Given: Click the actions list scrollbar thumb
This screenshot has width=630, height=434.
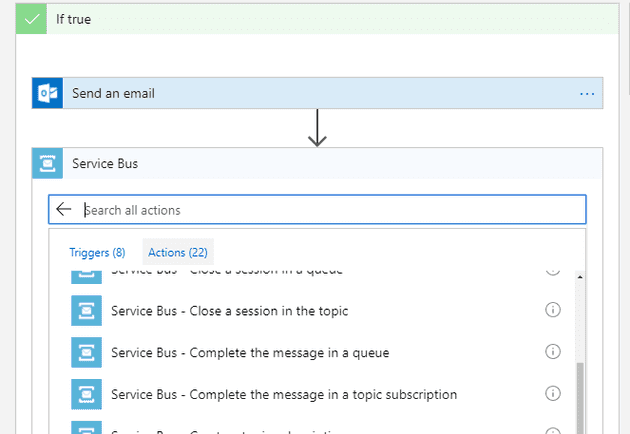Looking at the screenshot, I should click(x=580, y=398).
